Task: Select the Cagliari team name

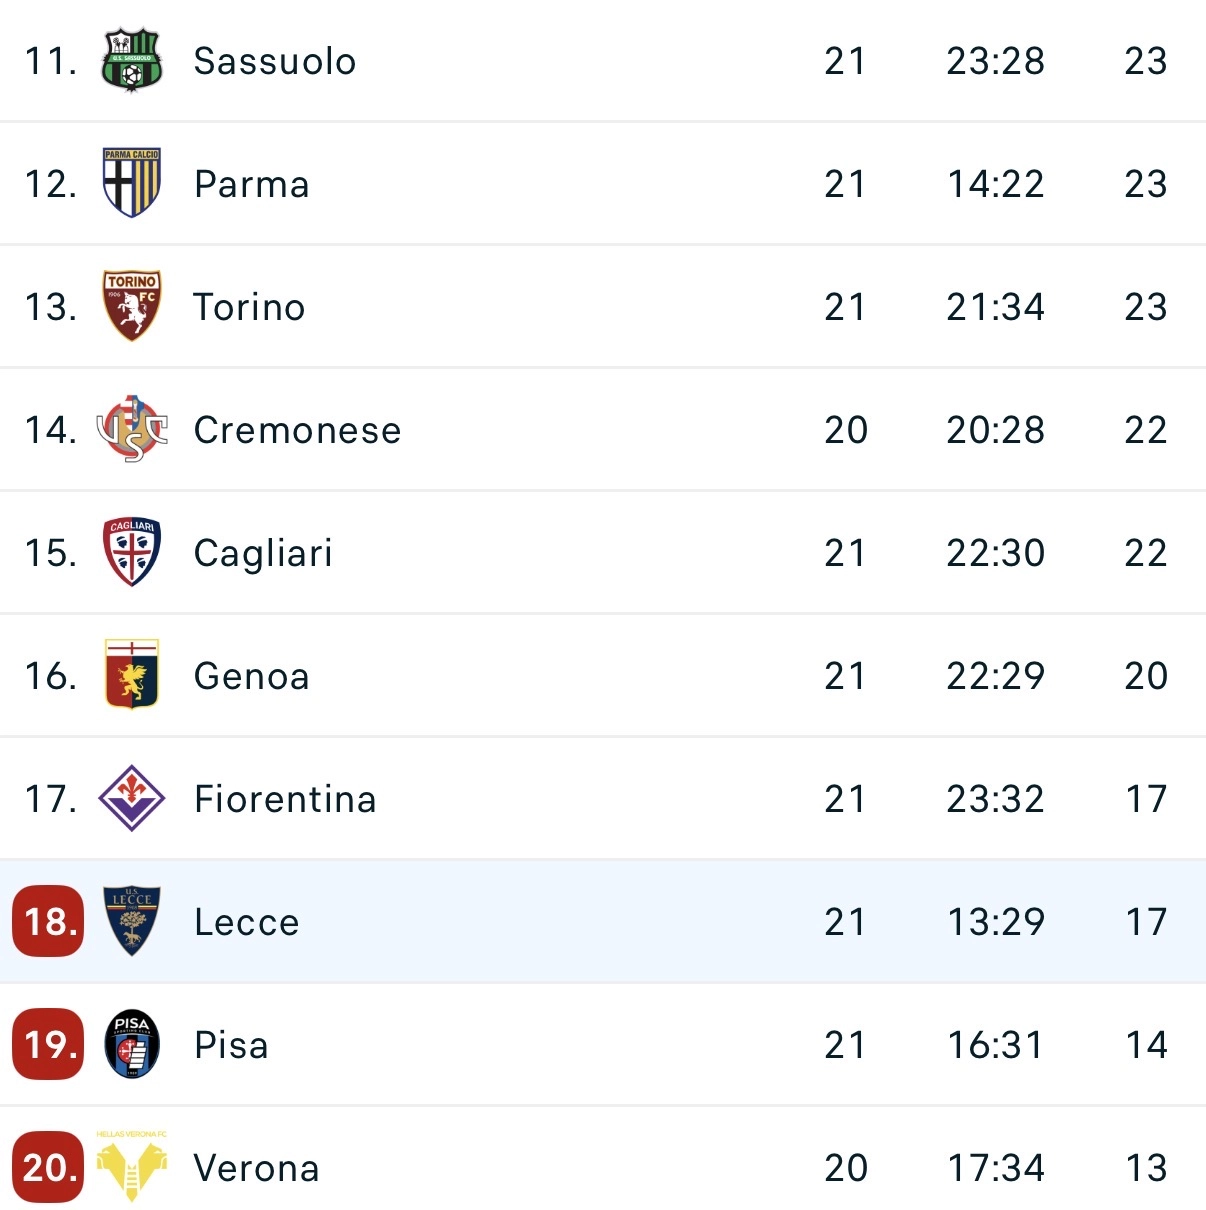Action: click(x=262, y=552)
